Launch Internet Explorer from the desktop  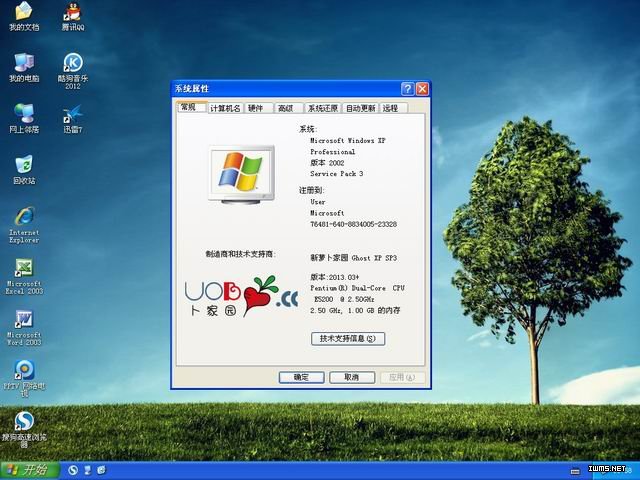[24, 224]
